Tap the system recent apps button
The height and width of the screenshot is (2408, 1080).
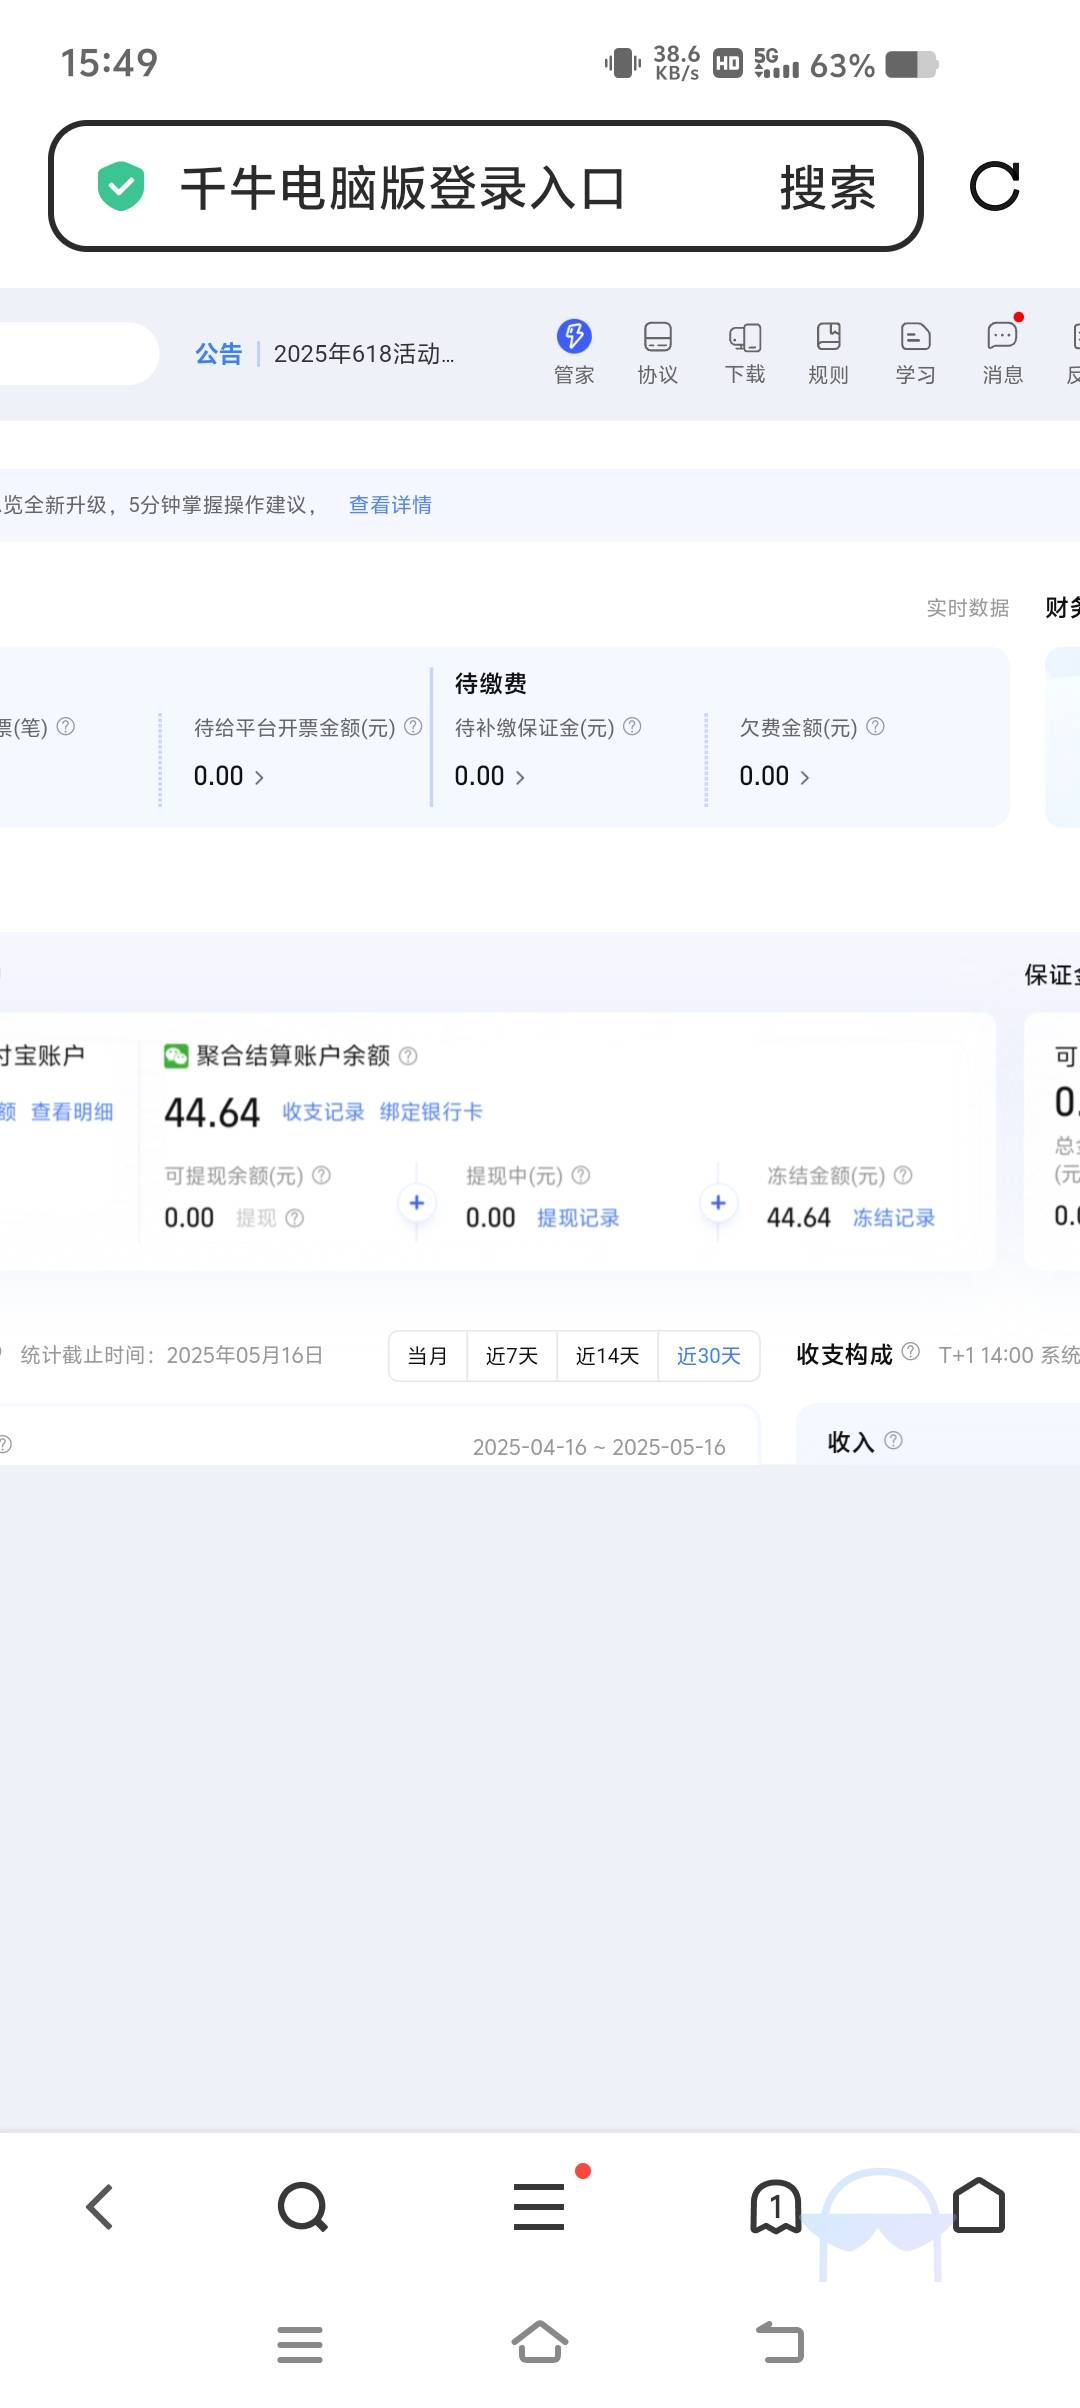[300, 2344]
